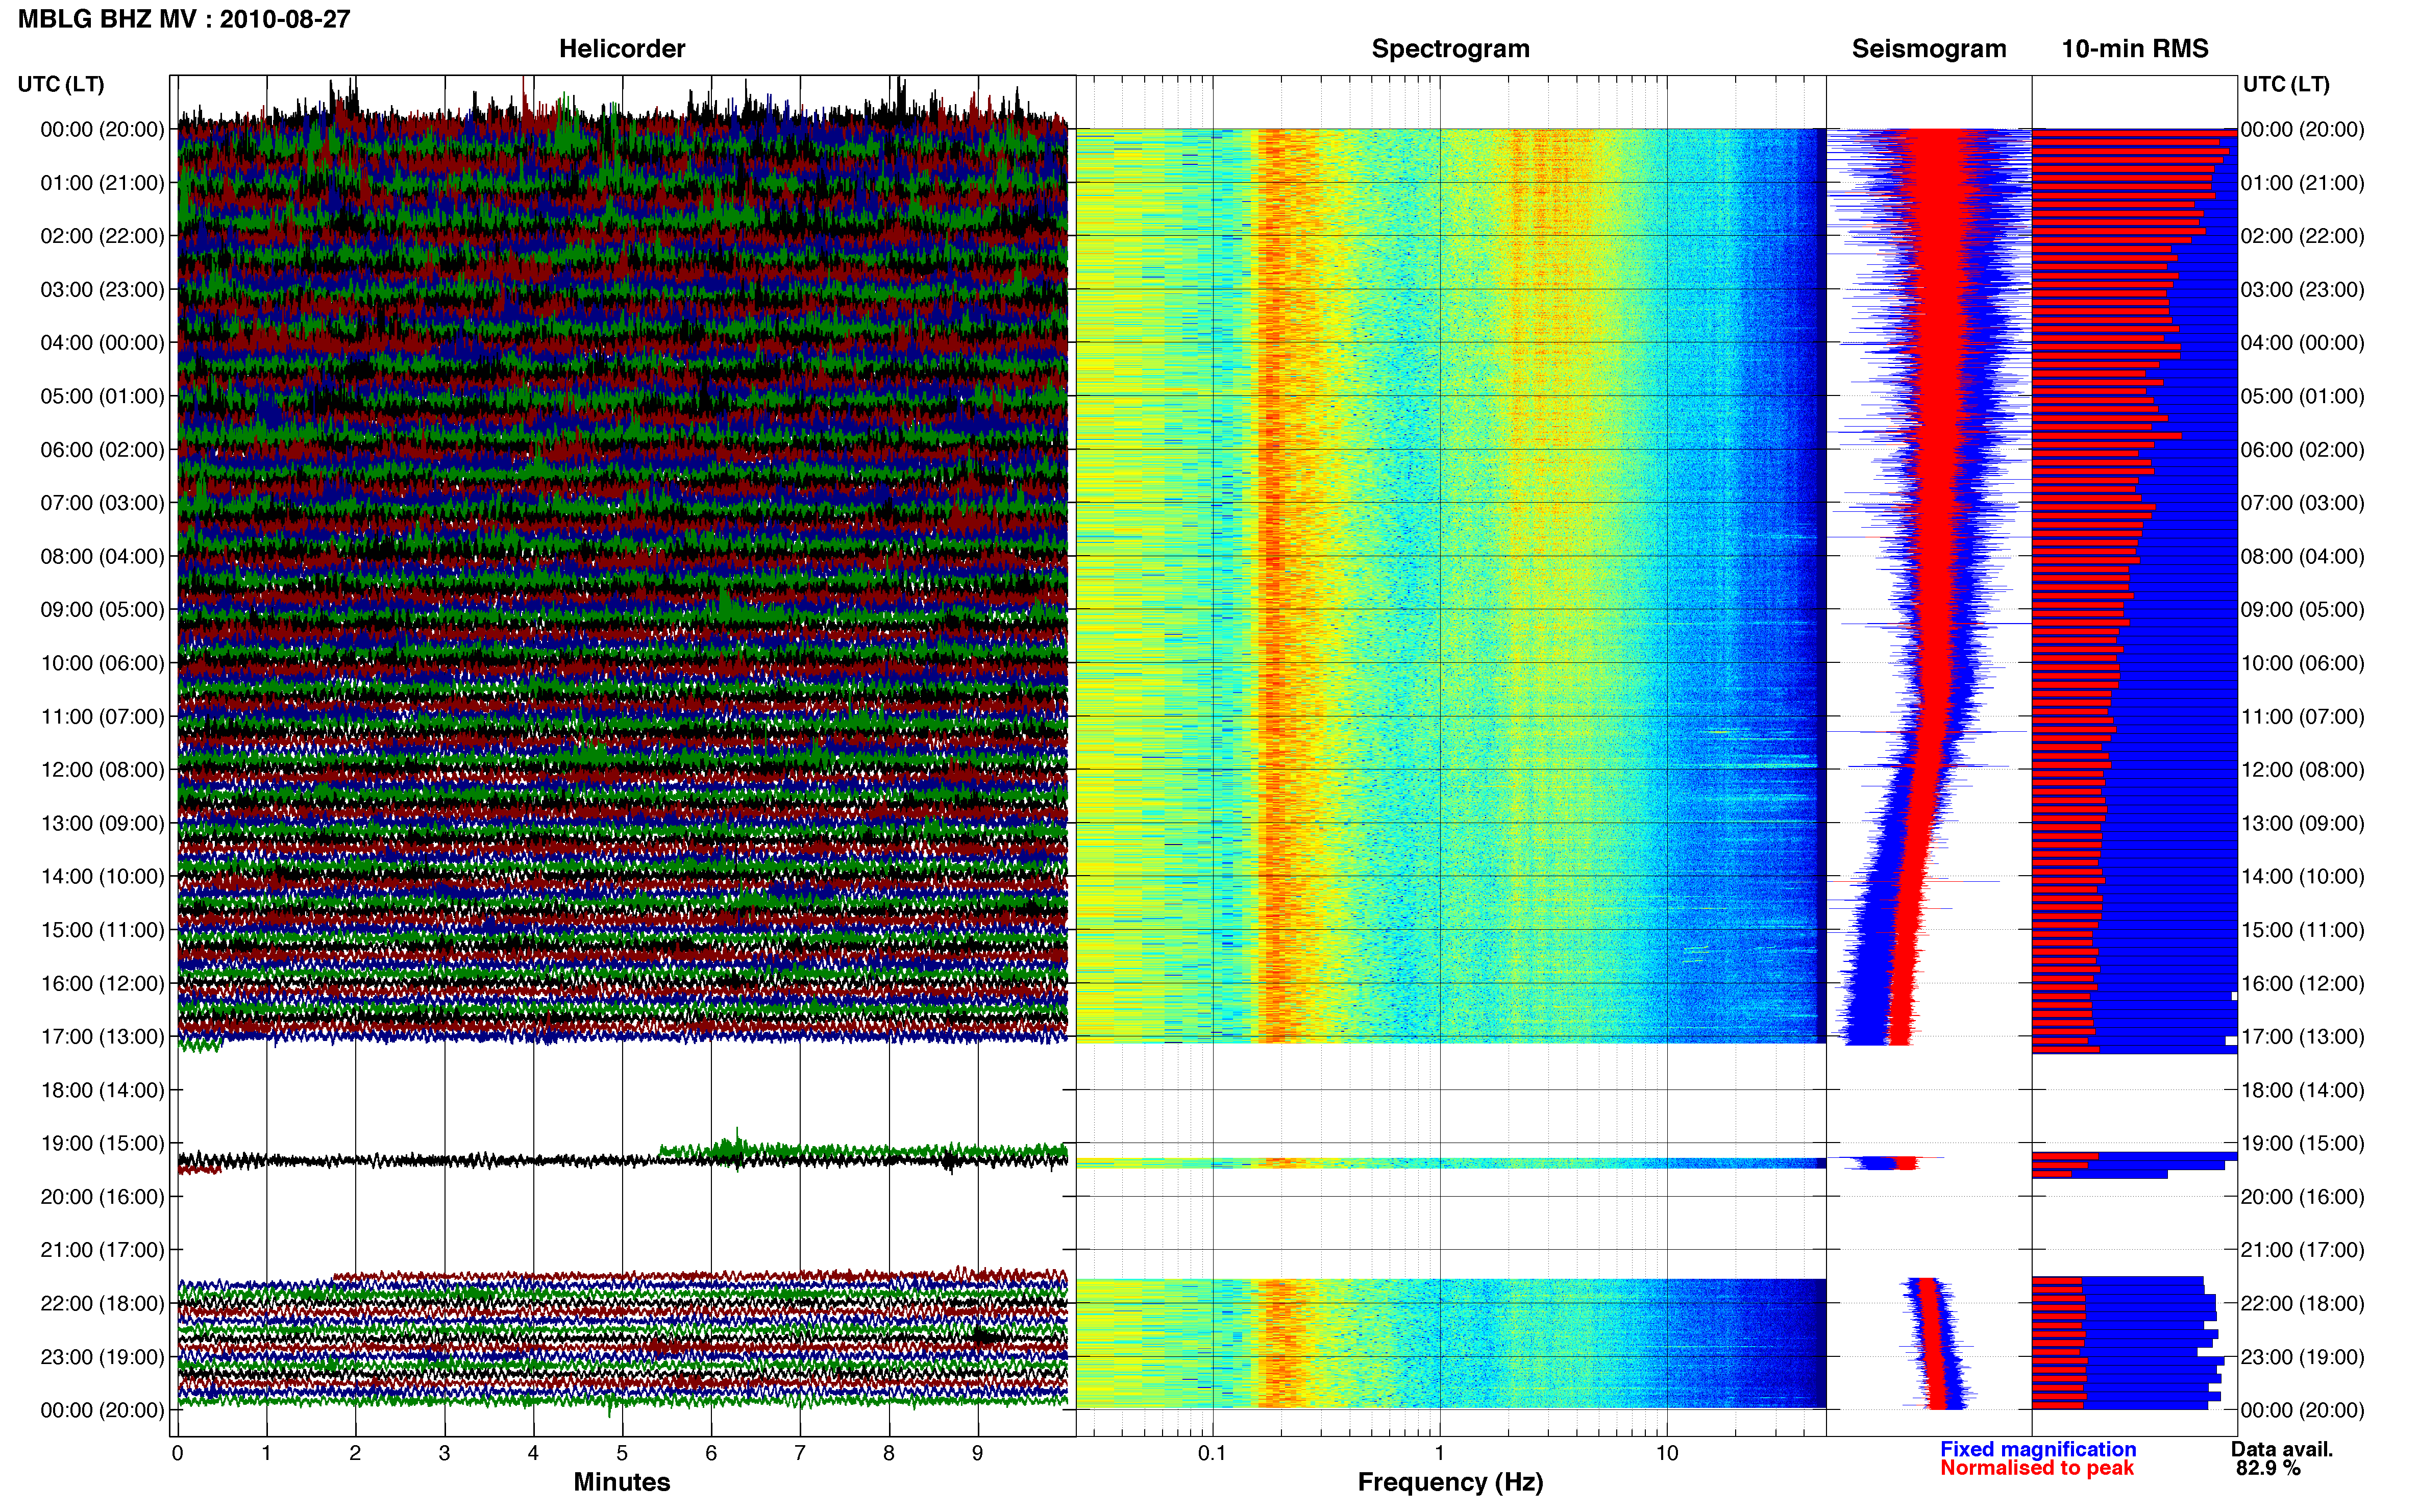The height and width of the screenshot is (1512, 2419).
Task: Click the left 'UTC (LT)' axis heading
Action: [x=61, y=84]
